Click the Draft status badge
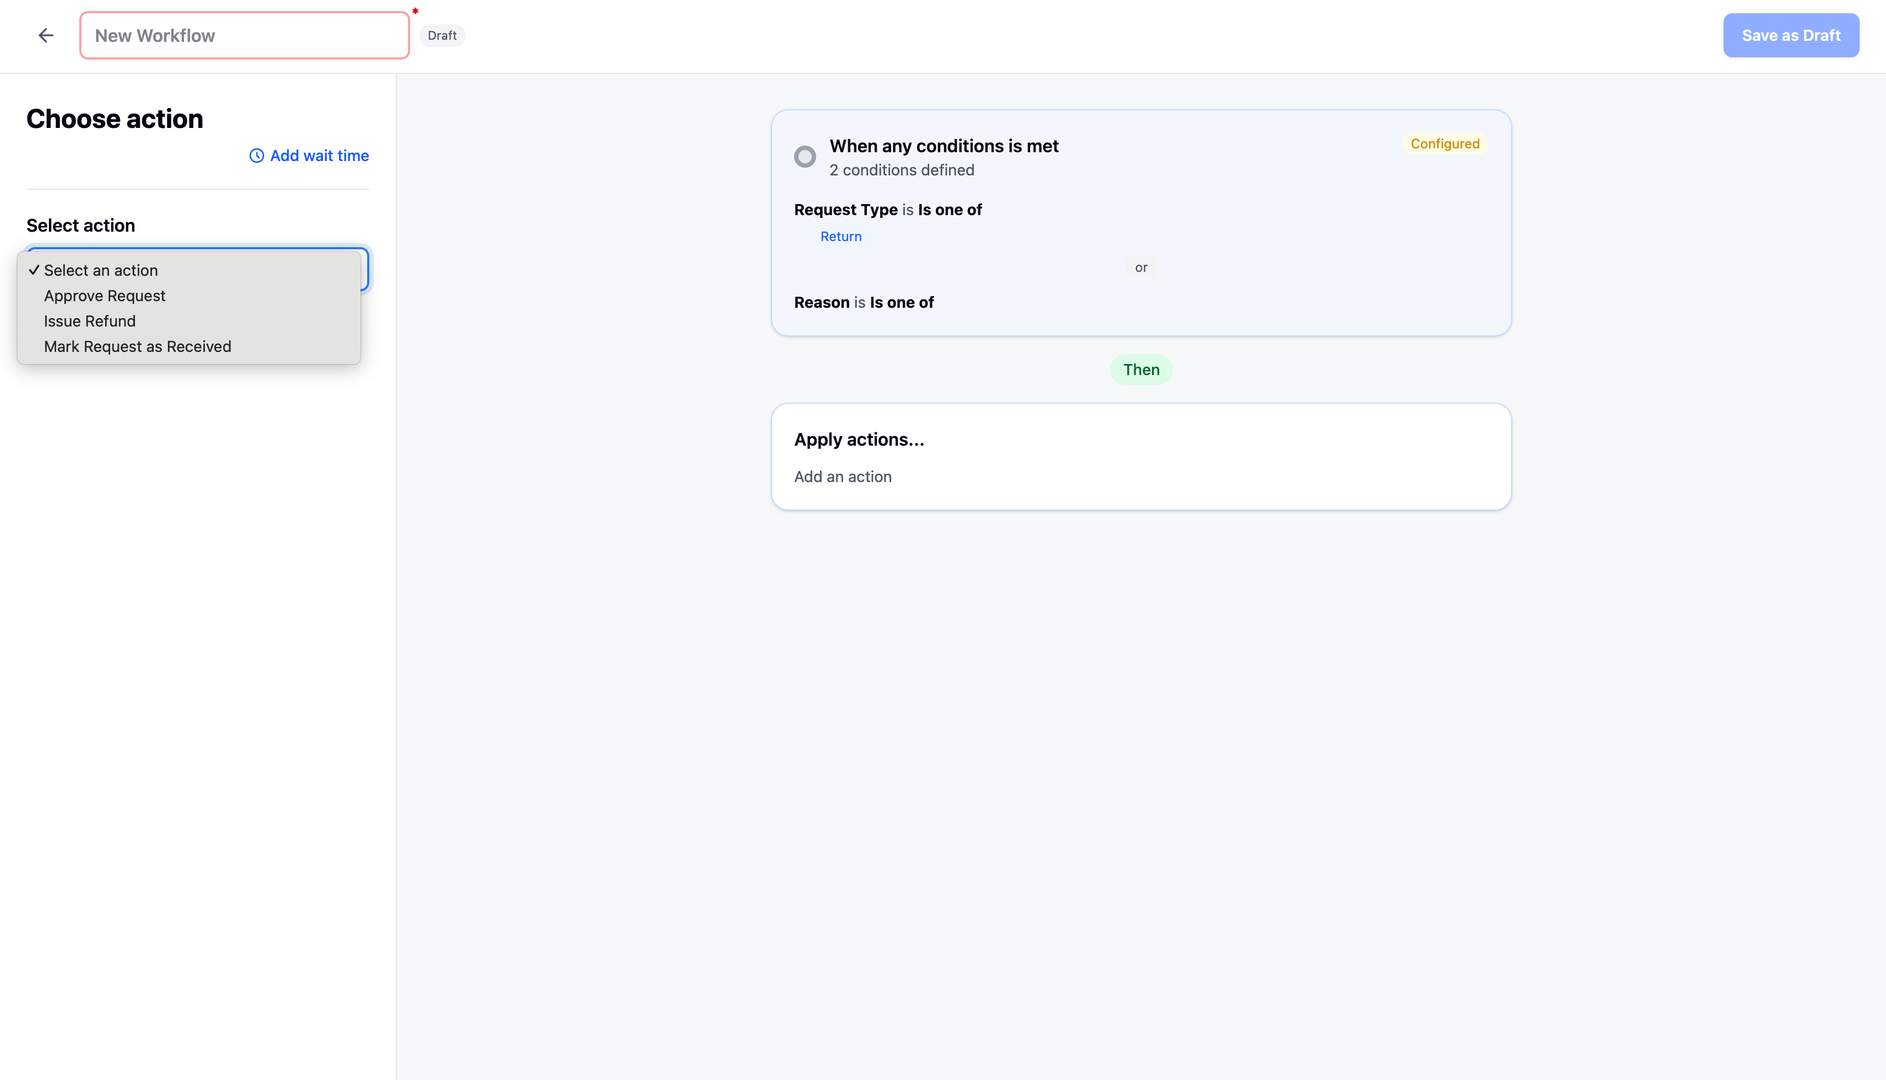 (x=442, y=36)
